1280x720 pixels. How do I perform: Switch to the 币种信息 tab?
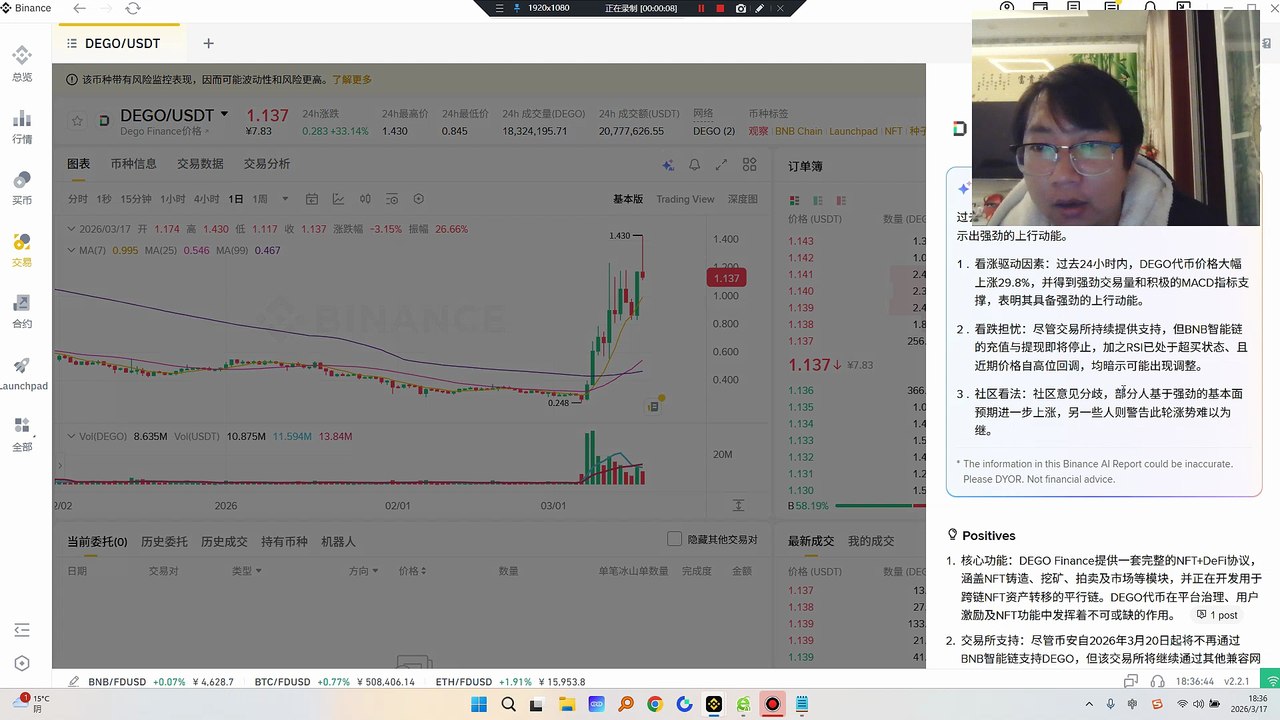click(x=133, y=164)
